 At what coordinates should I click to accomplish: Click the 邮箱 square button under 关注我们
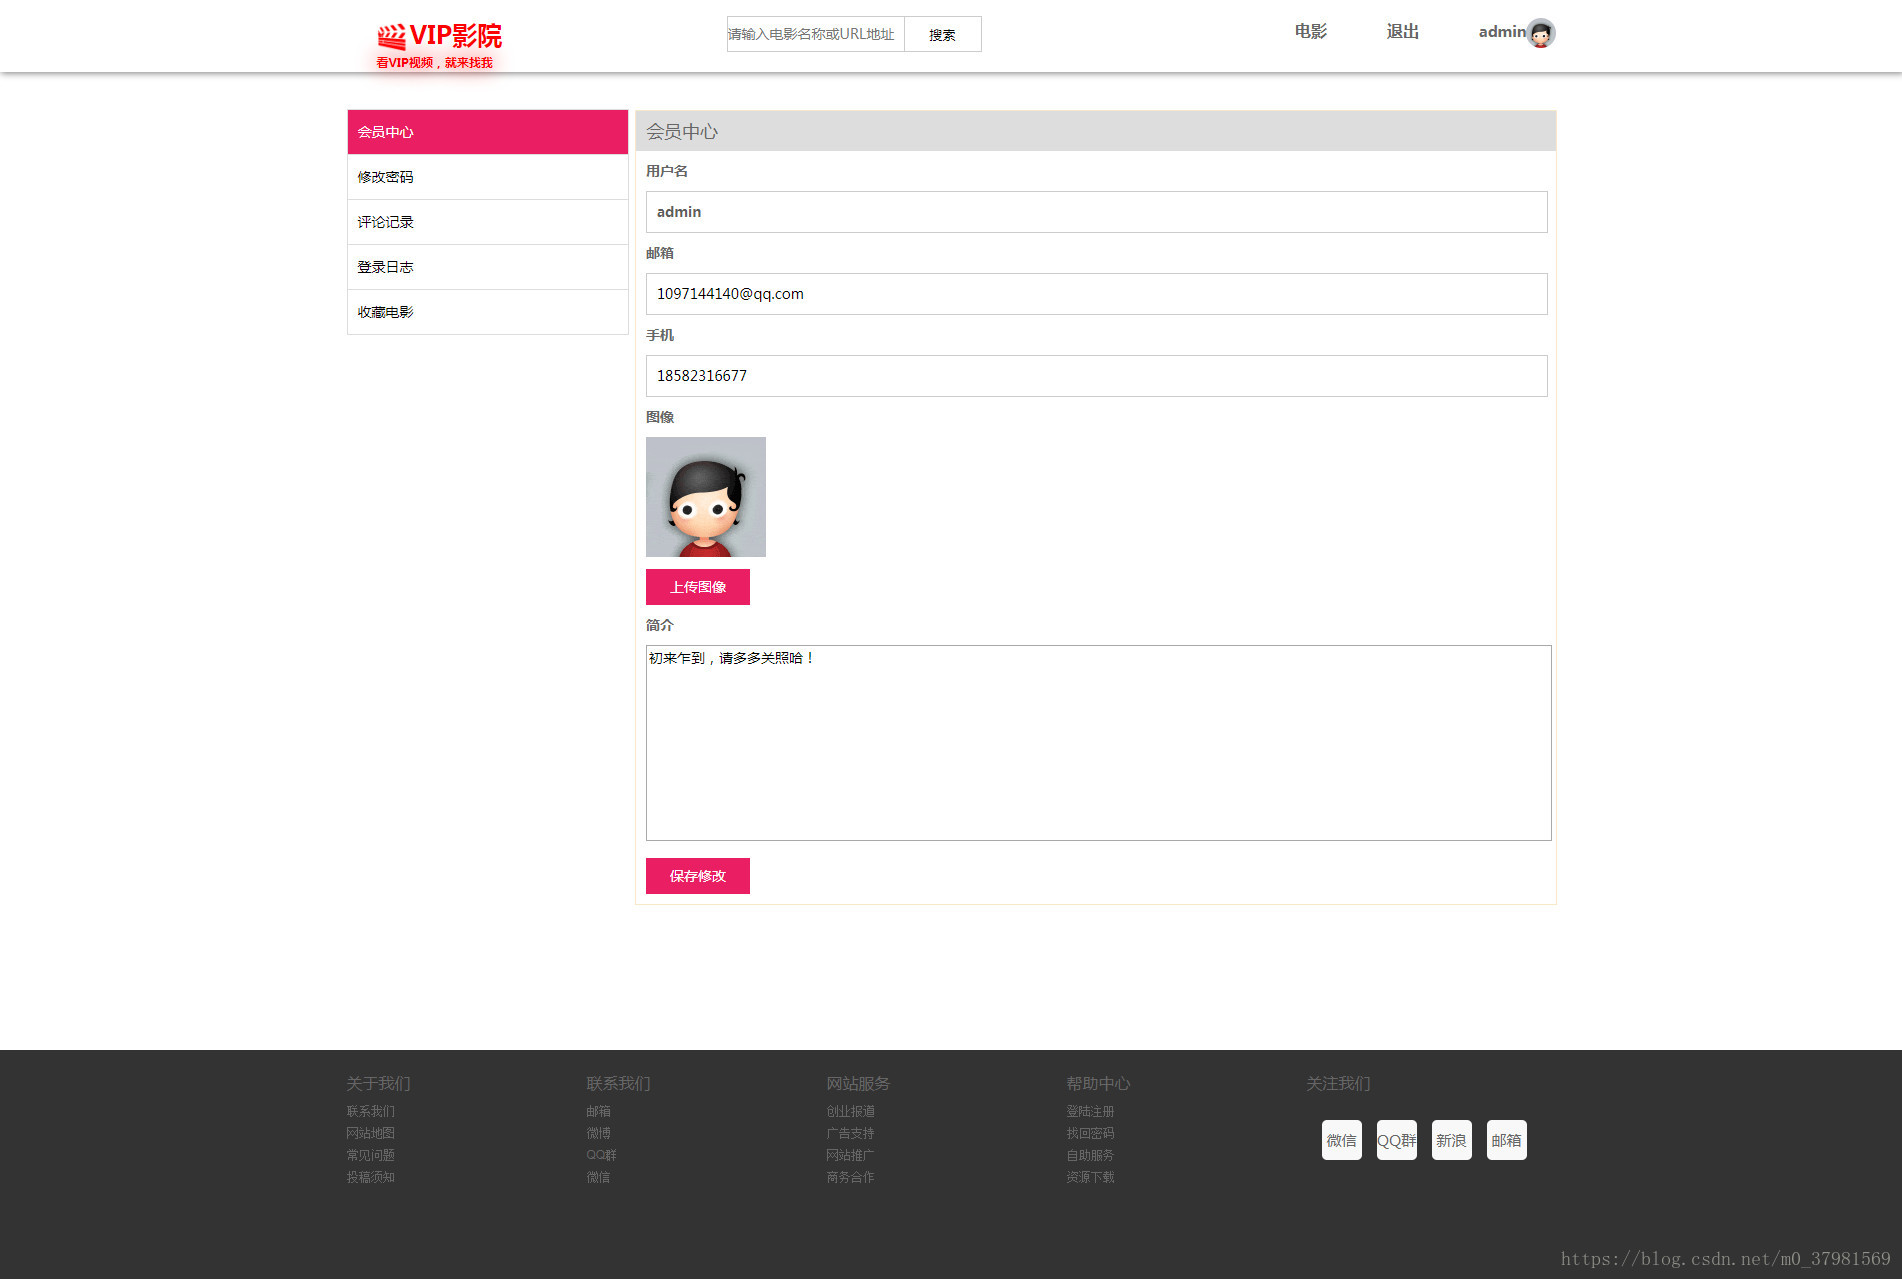1506,1140
